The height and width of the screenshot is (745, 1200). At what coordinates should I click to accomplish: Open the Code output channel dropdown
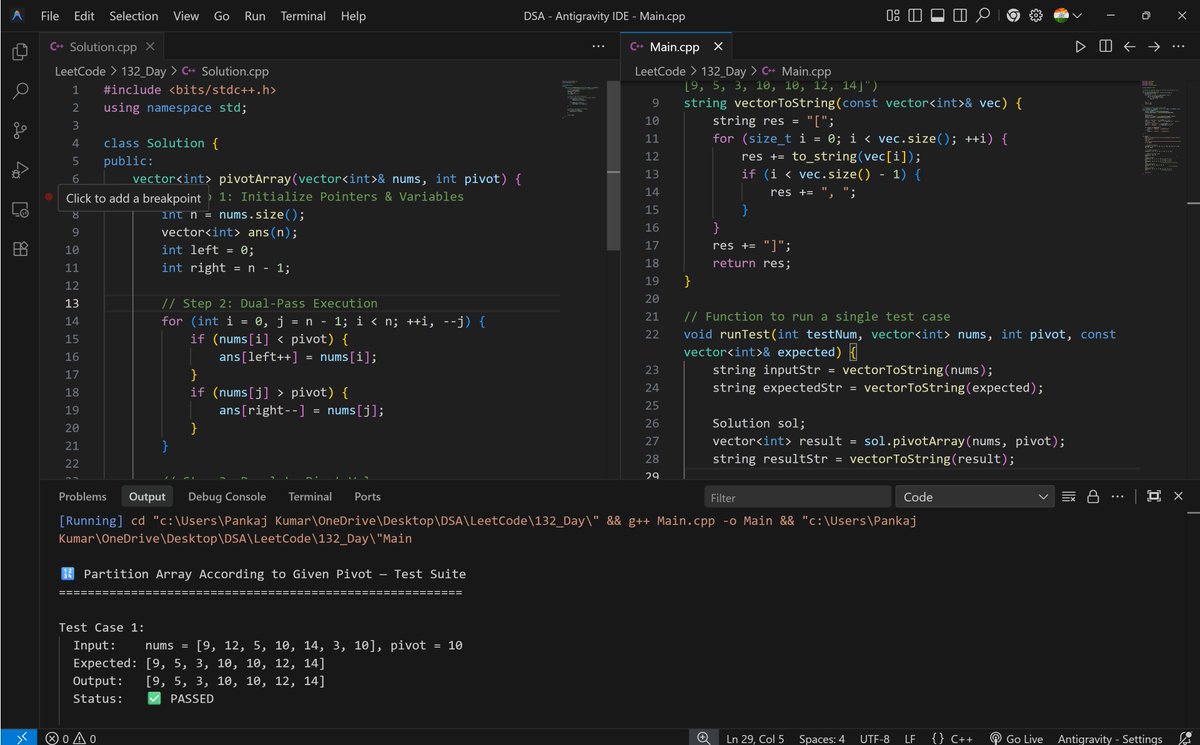(975, 497)
